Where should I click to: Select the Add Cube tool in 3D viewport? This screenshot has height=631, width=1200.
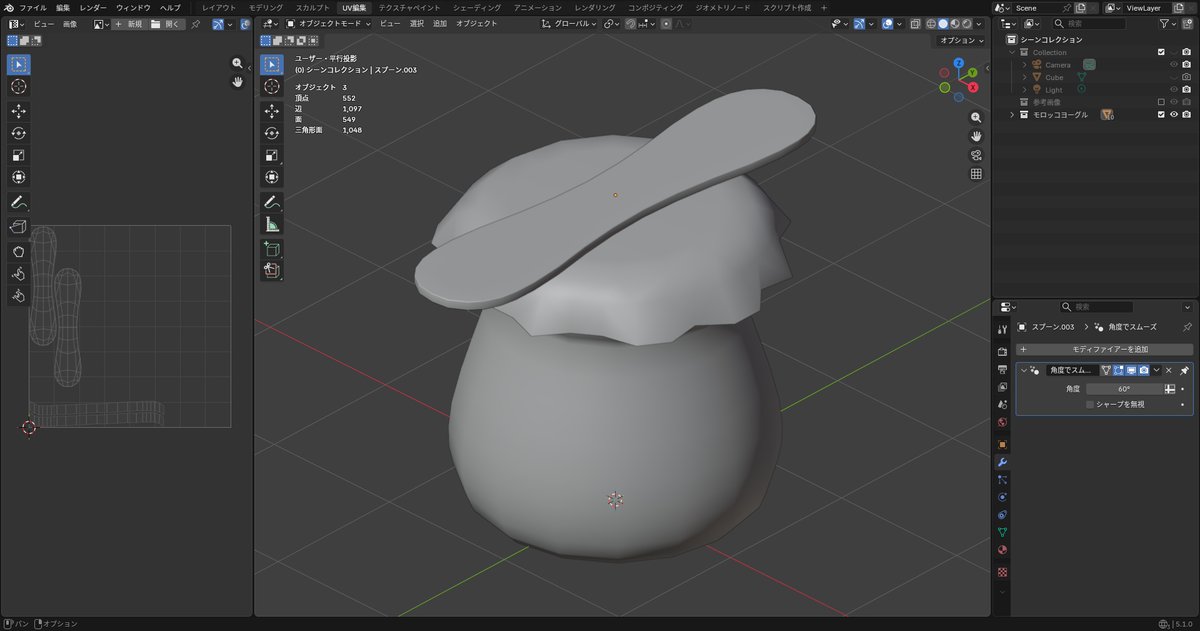(x=271, y=249)
